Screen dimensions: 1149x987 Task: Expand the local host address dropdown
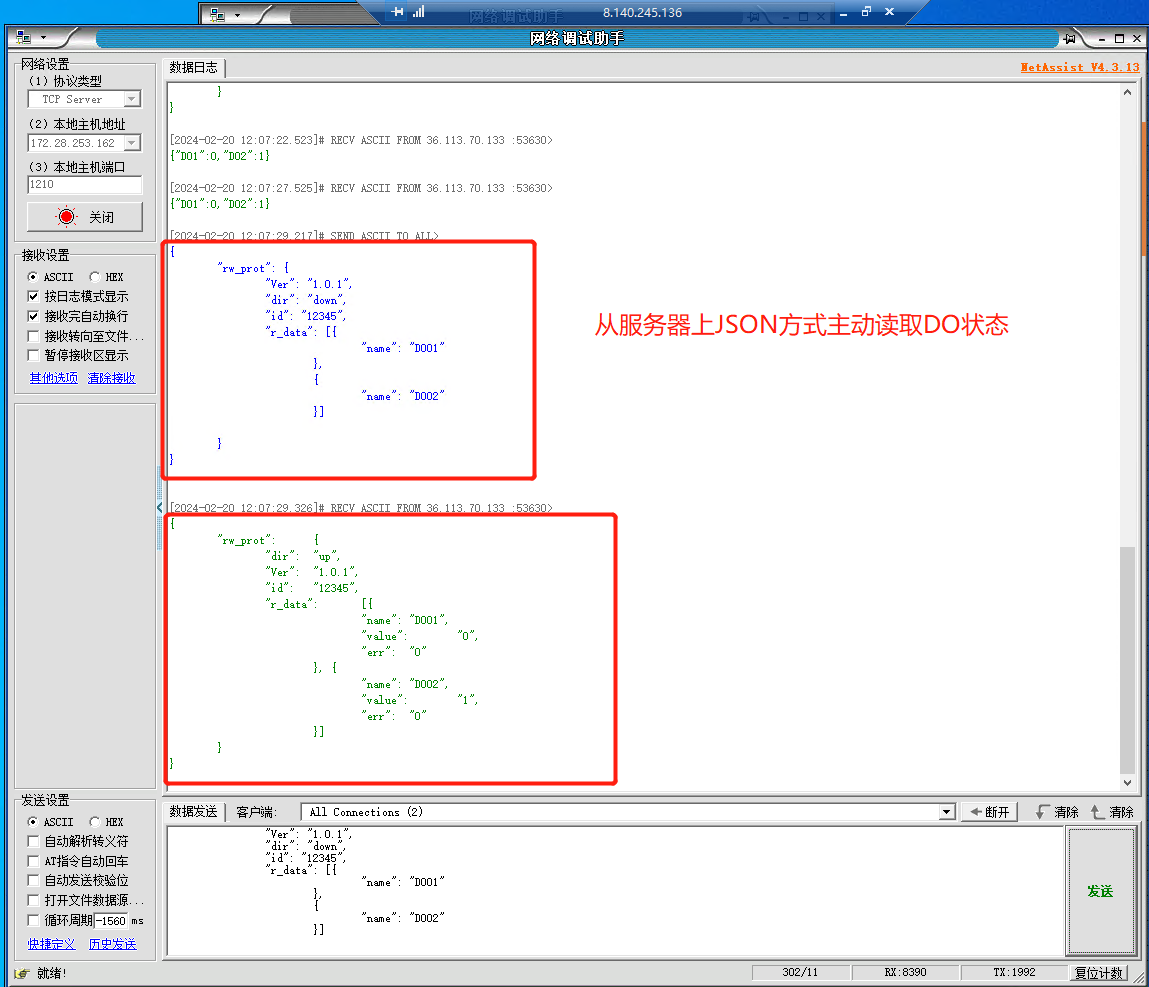131,143
